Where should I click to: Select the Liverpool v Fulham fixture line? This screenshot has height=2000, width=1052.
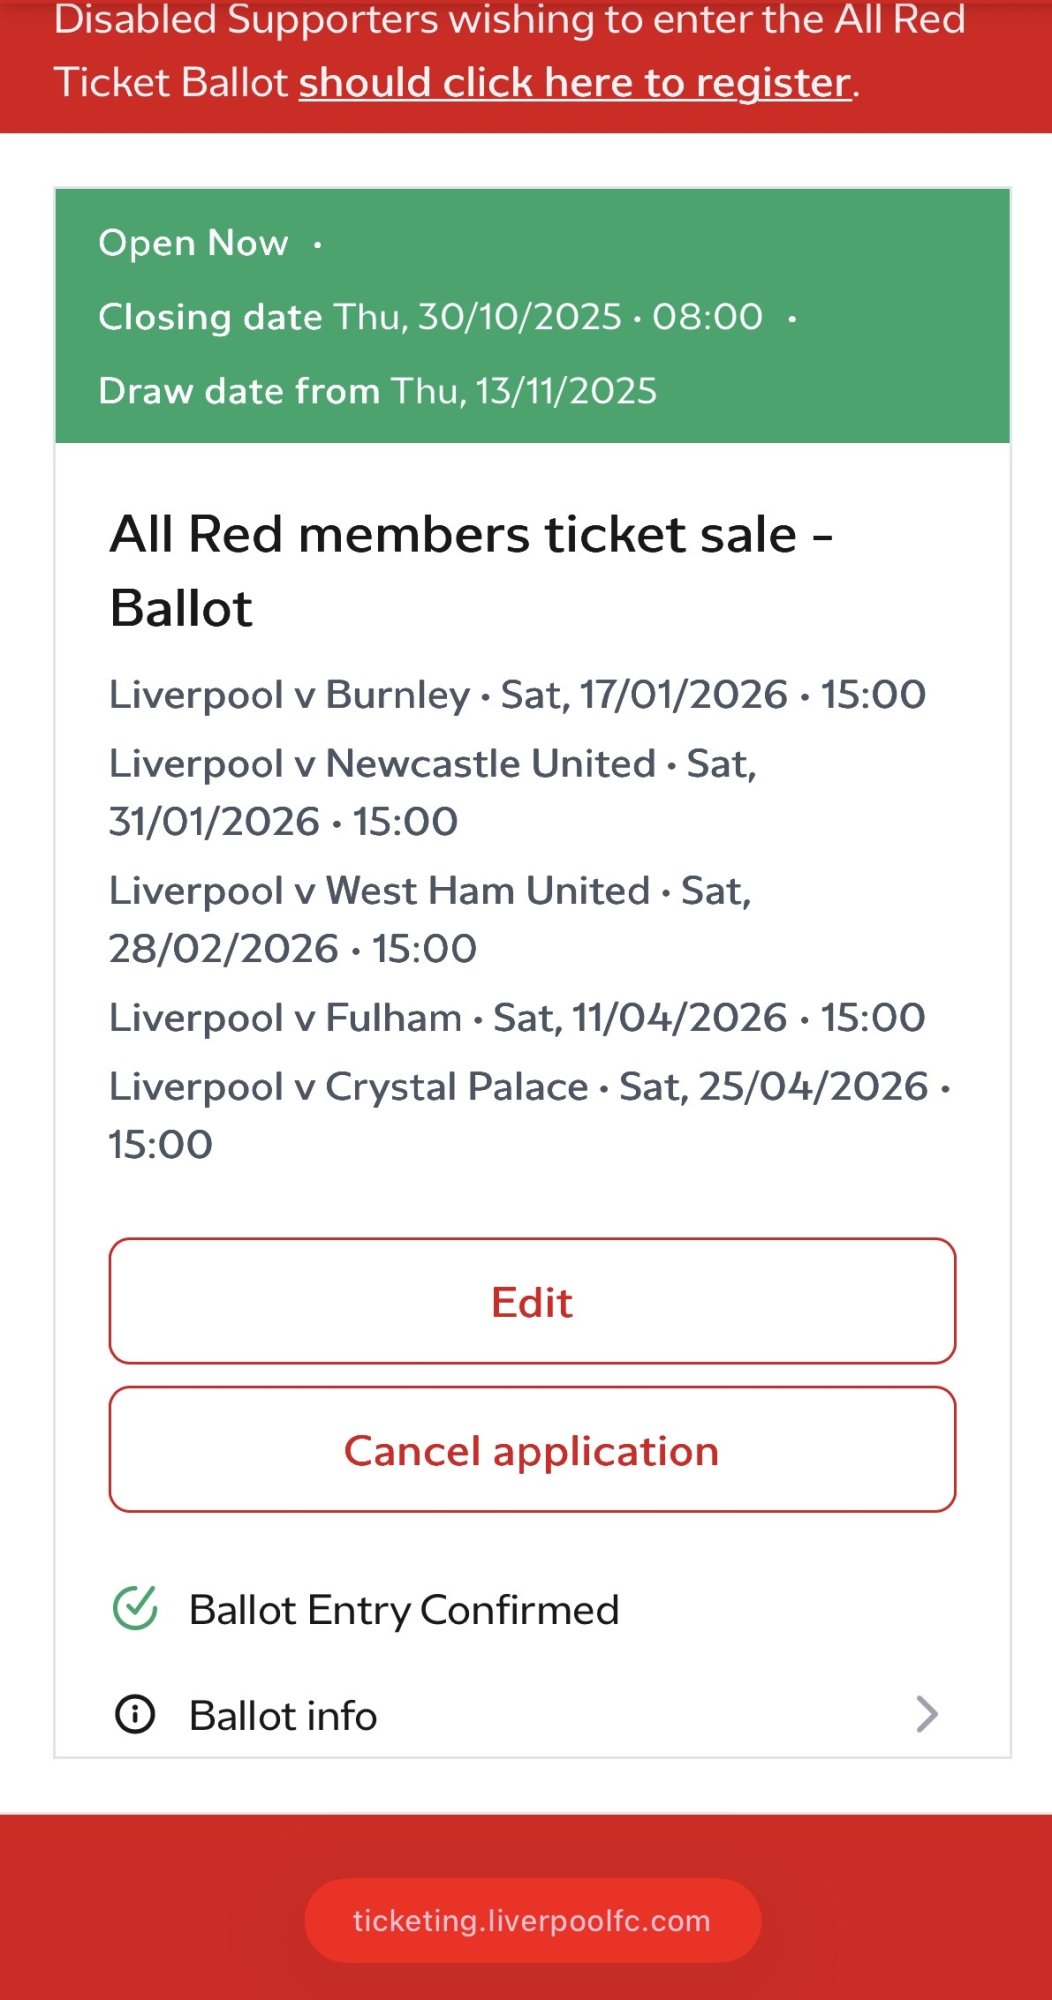pos(517,1018)
